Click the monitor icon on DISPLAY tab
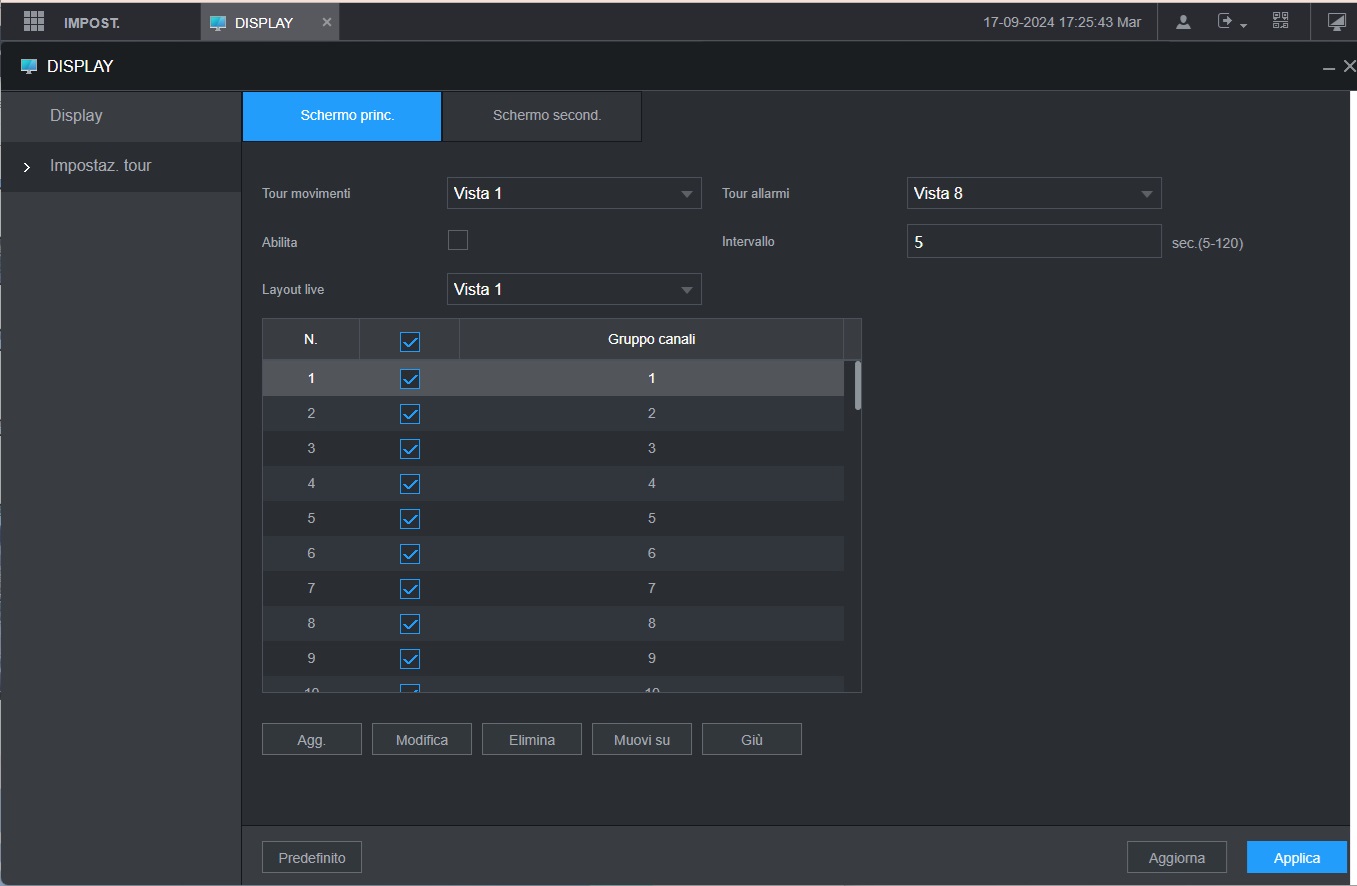 (218, 22)
